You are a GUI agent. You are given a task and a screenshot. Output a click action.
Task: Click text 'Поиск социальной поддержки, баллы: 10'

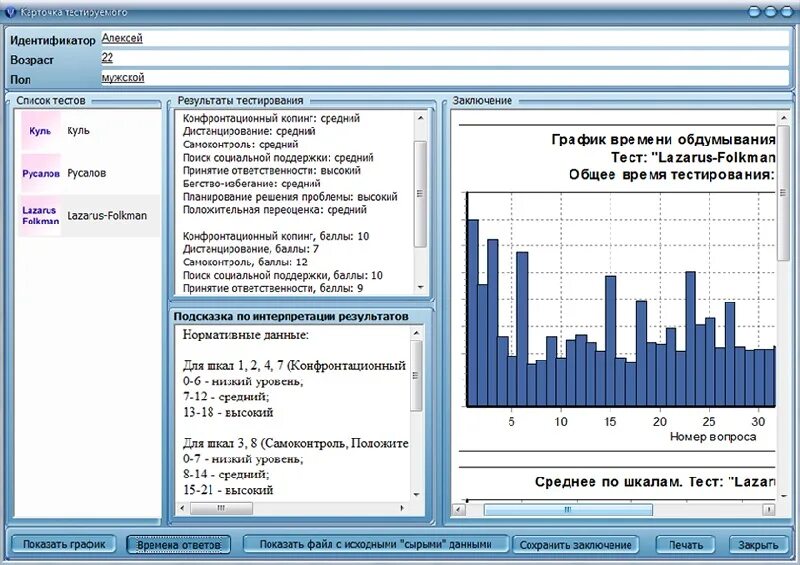pyautogui.click(x=283, y=276)
